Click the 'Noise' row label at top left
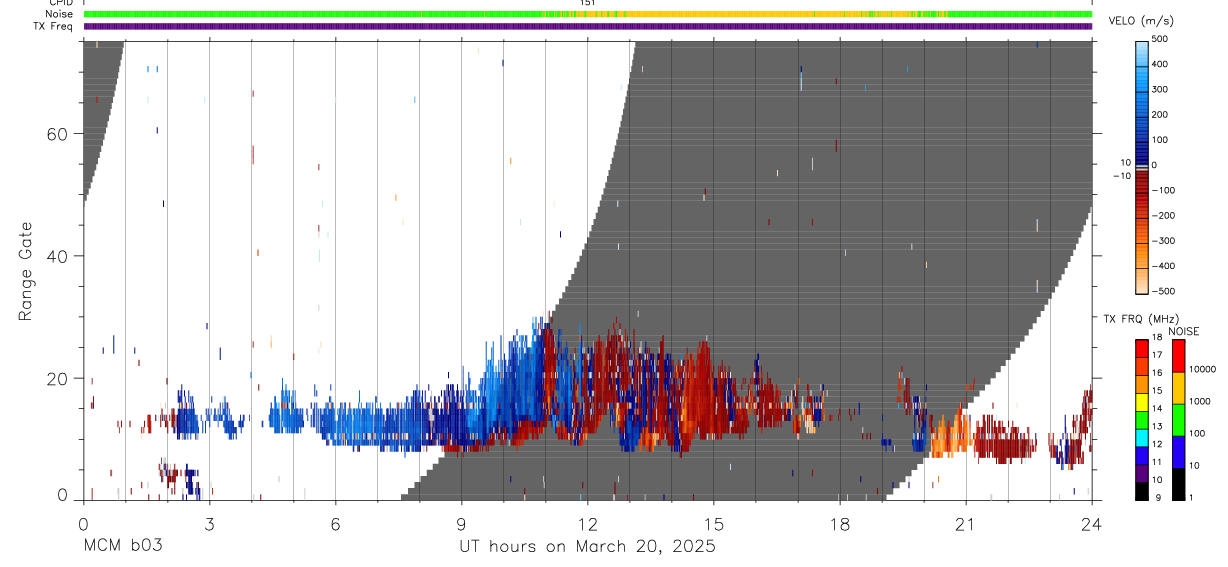Viewport: 1228px width, 567px height. point(60,14)
